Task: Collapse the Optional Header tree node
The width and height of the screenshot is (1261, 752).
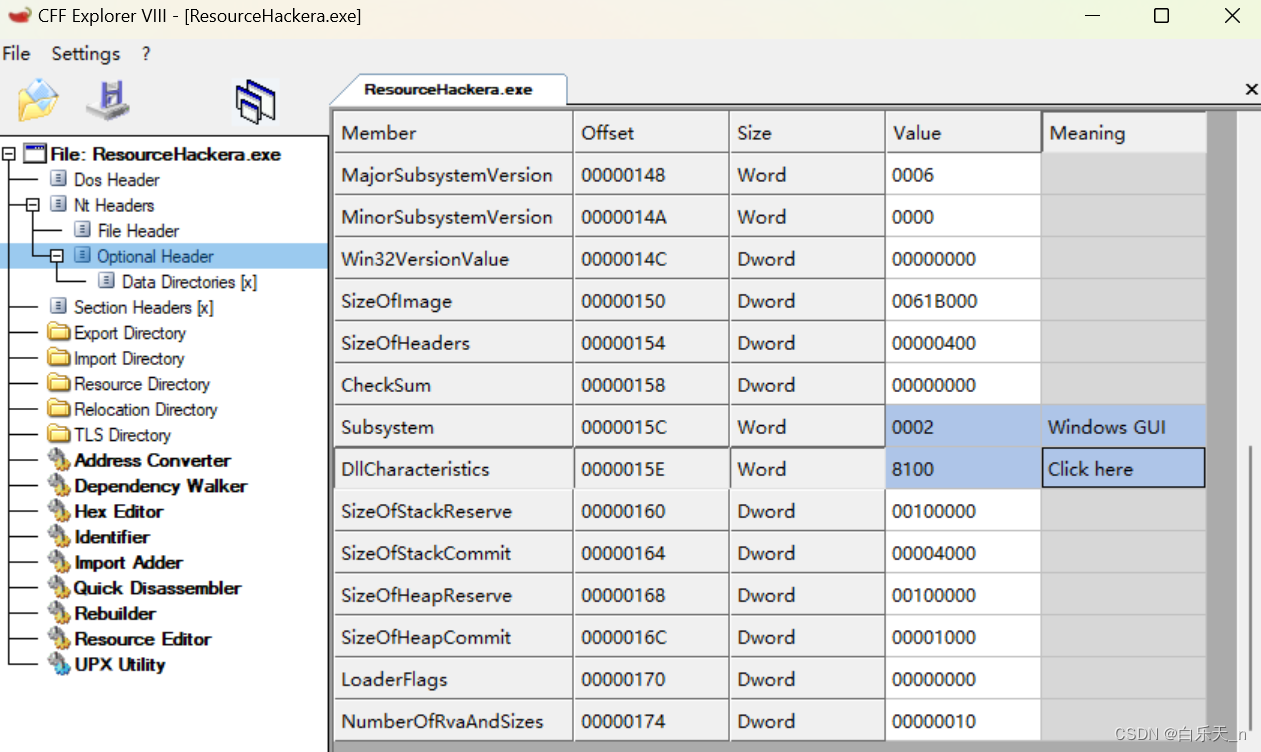Action: [56, 256]
